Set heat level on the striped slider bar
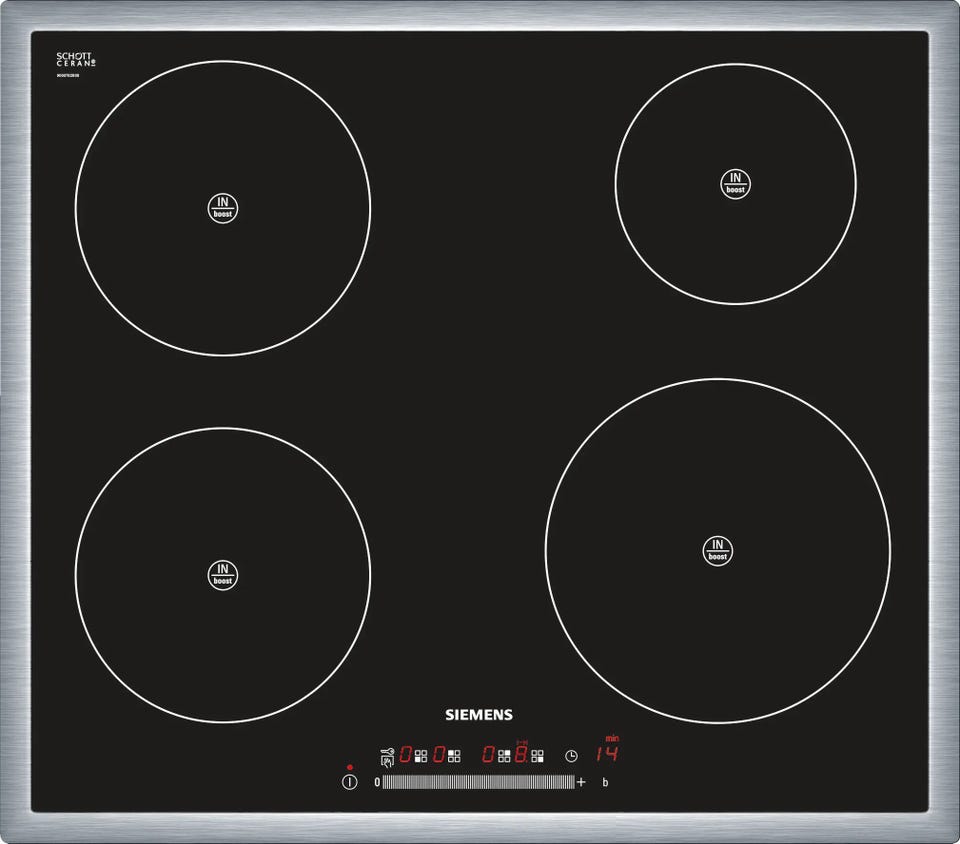 tap(479, 782)
